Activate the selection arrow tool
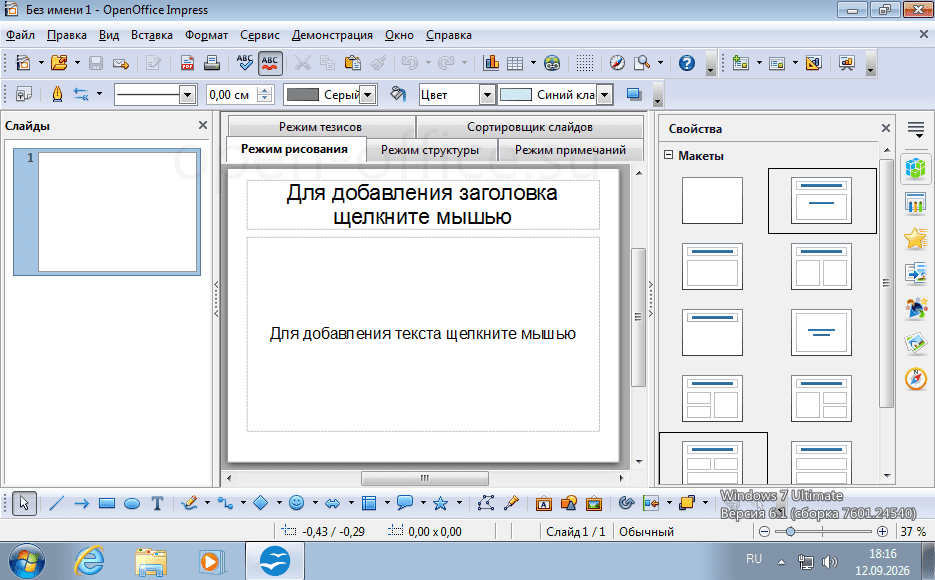Viewport: 935px width, 580px height. tap(24, 504)
